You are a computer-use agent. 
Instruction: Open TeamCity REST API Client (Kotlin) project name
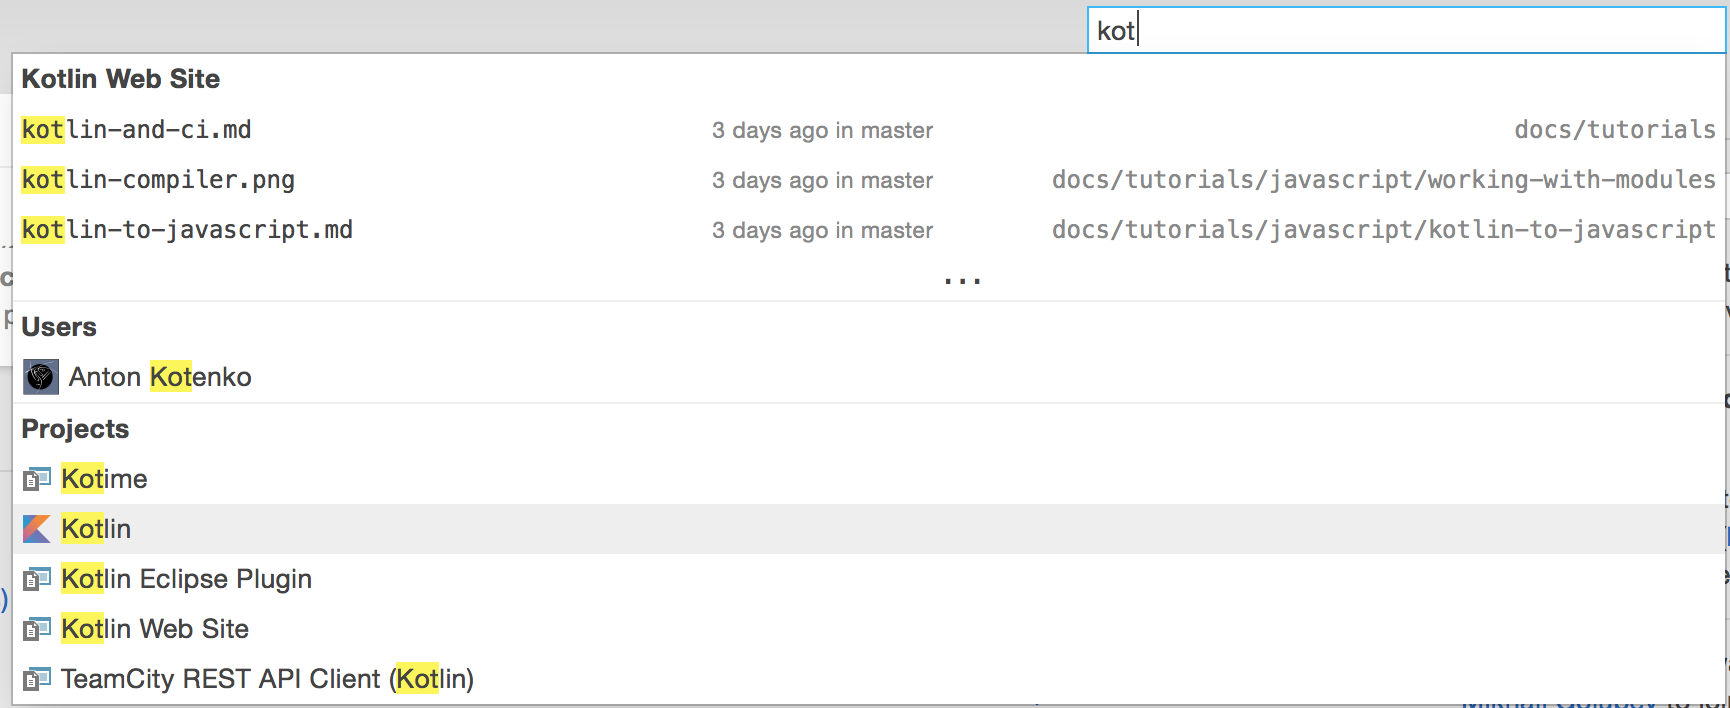267,679
